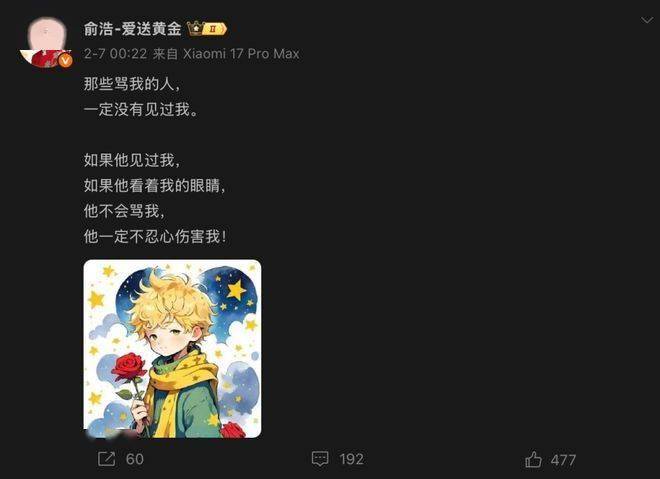Click the crown membership icon
Viewport: 660px width, 479px height.
click(195, 28)
